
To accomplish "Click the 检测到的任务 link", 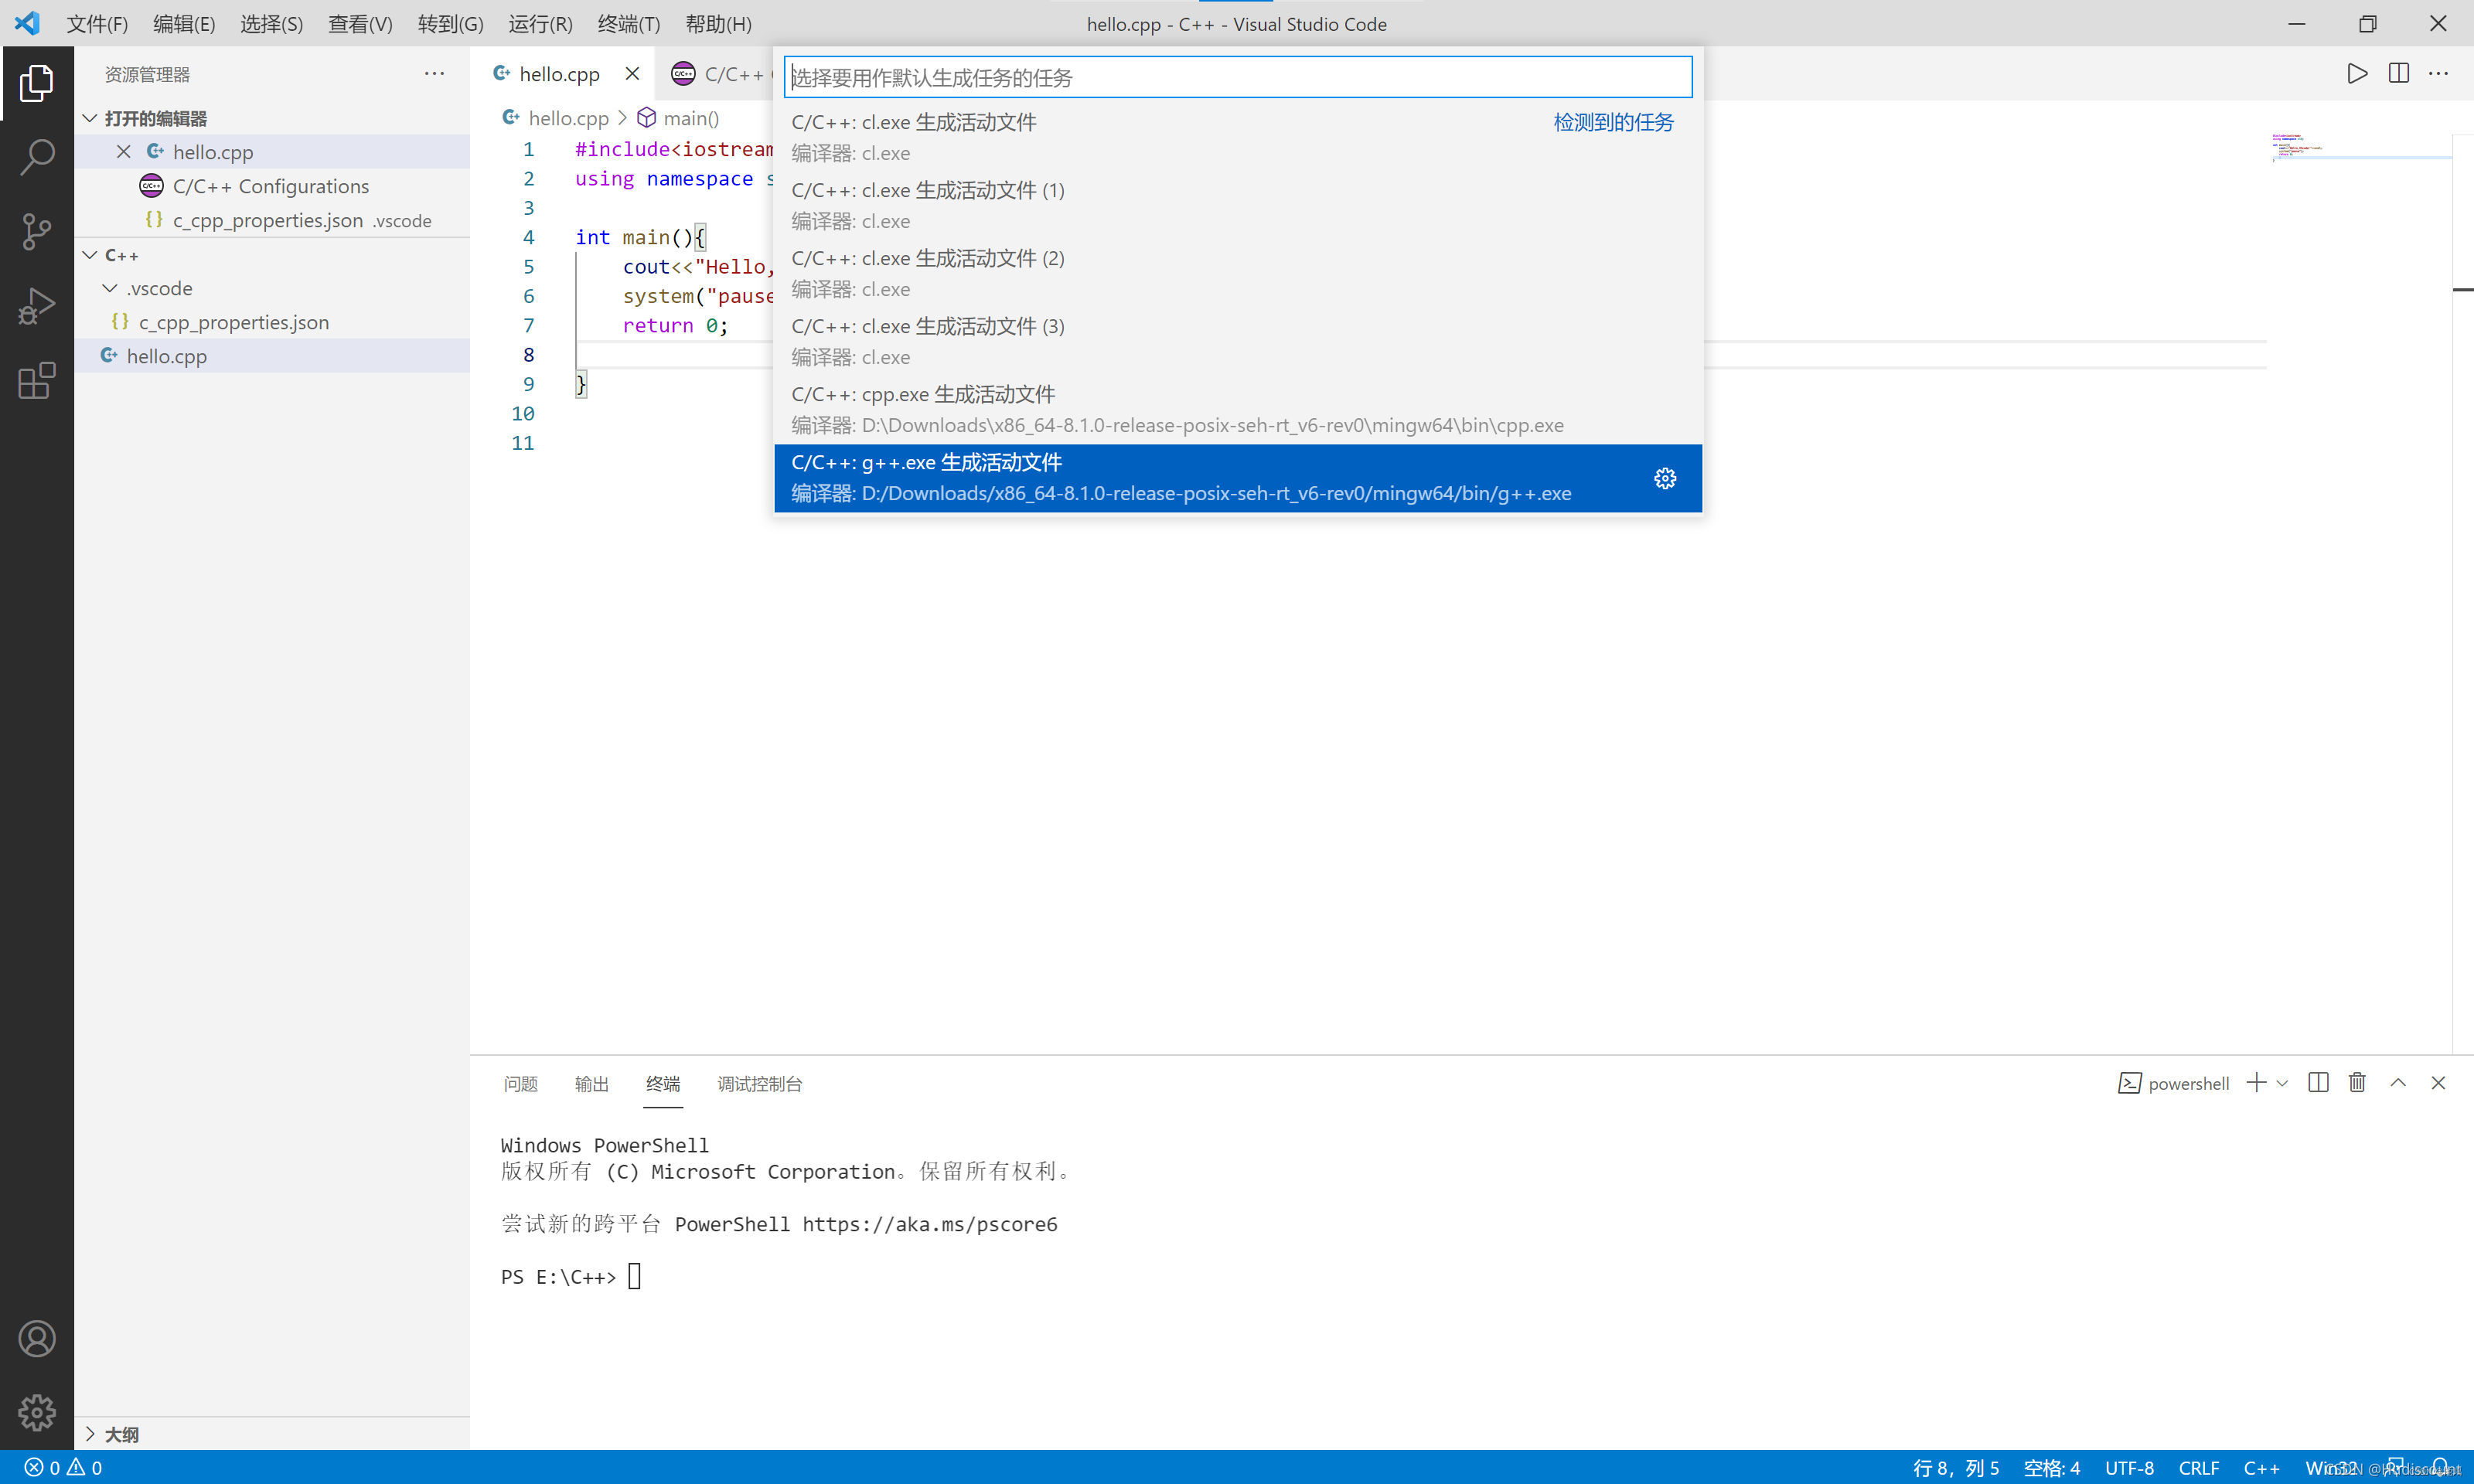I will click(x=1612, y=121).
